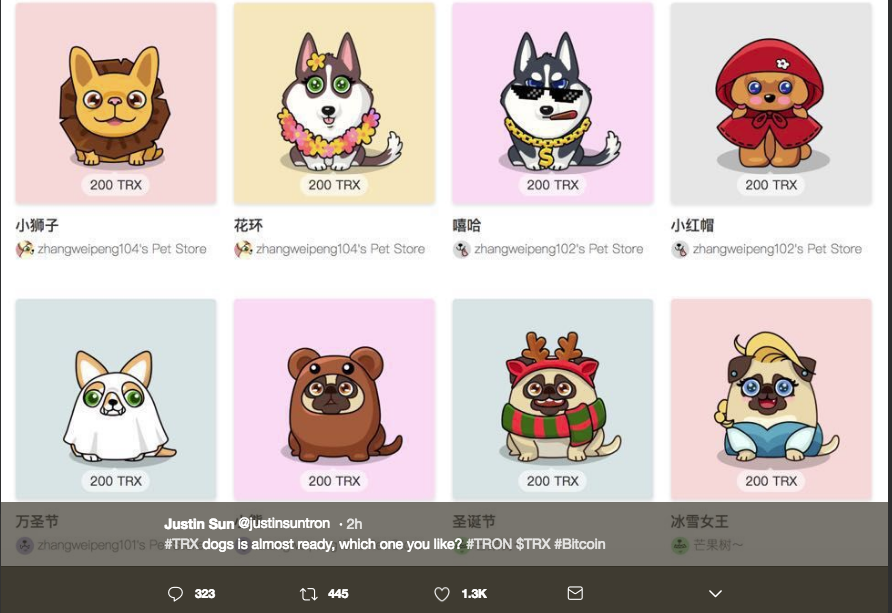Open the ghost costume corgi card
This screenshot has height=613, width=892.
pos(116,399)
